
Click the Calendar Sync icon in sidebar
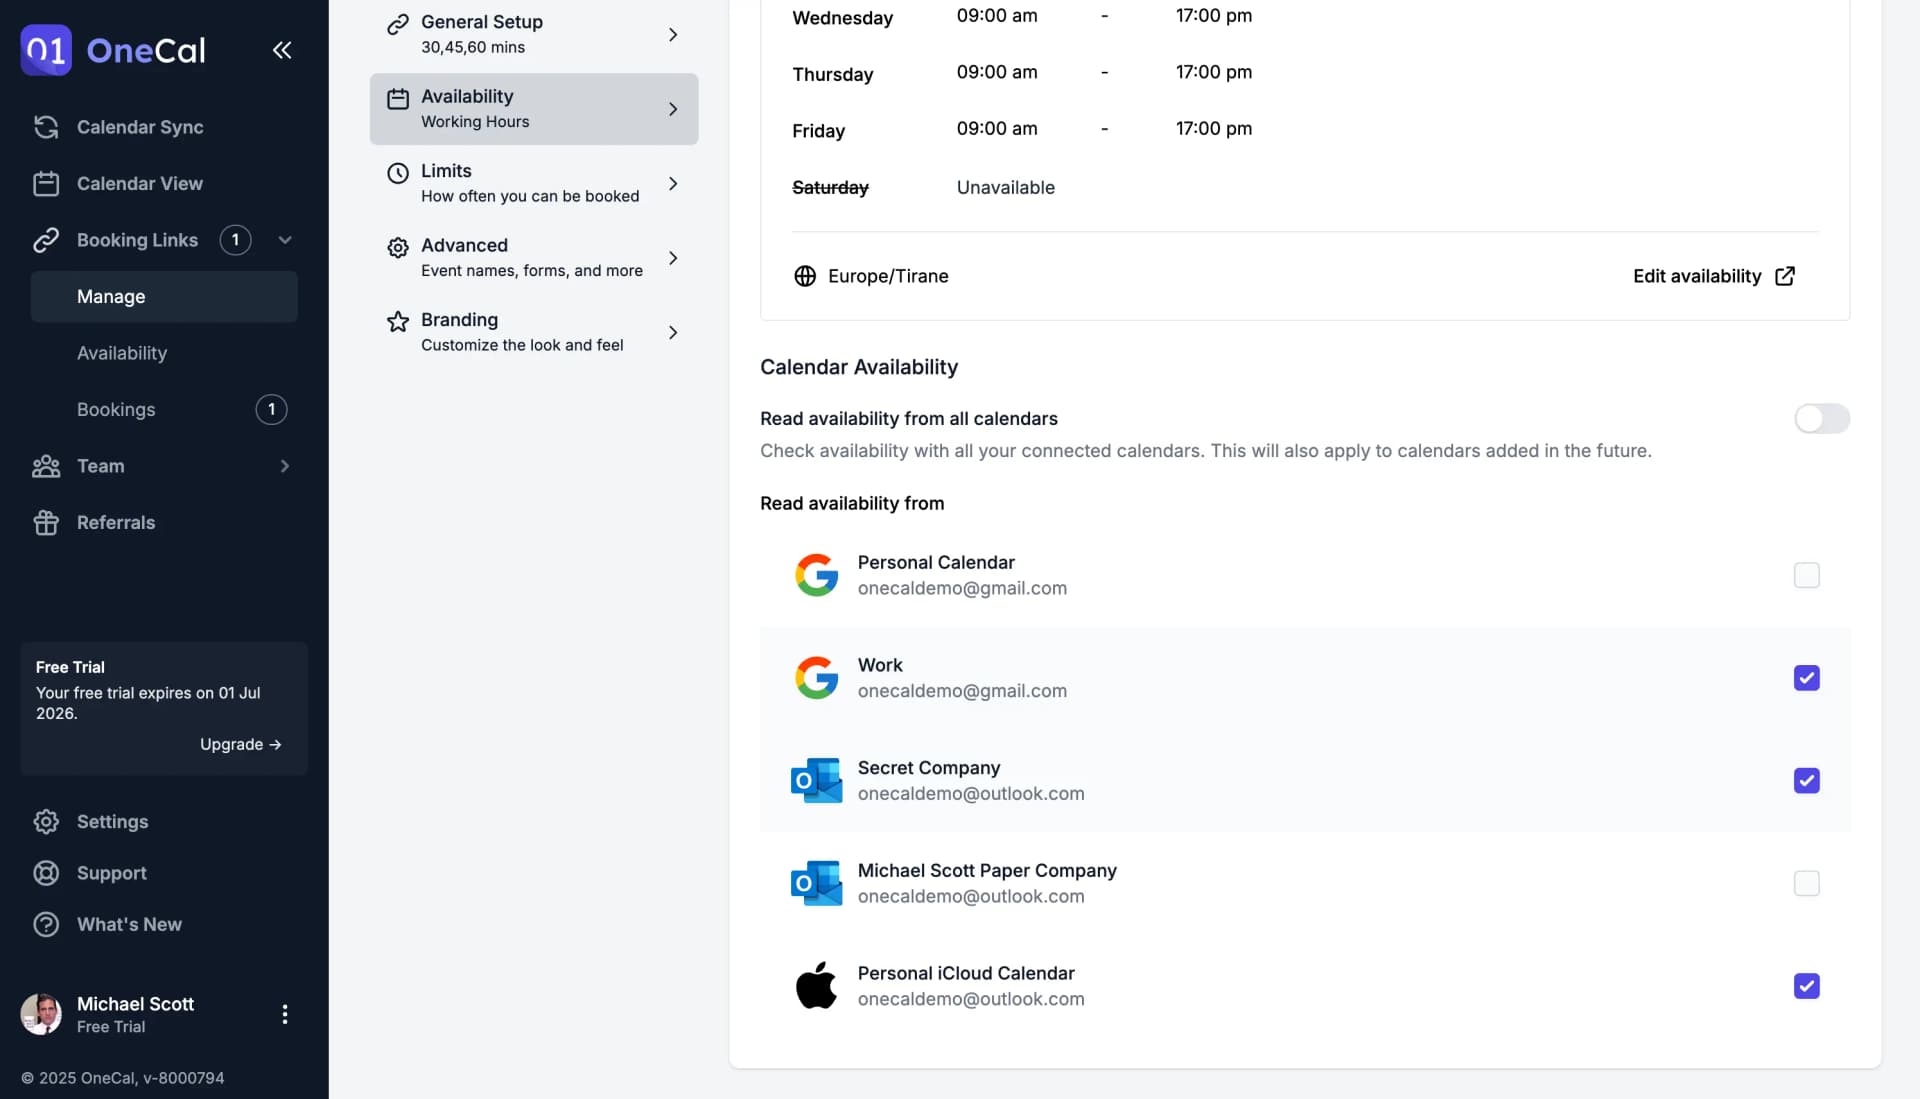point(45,127)
